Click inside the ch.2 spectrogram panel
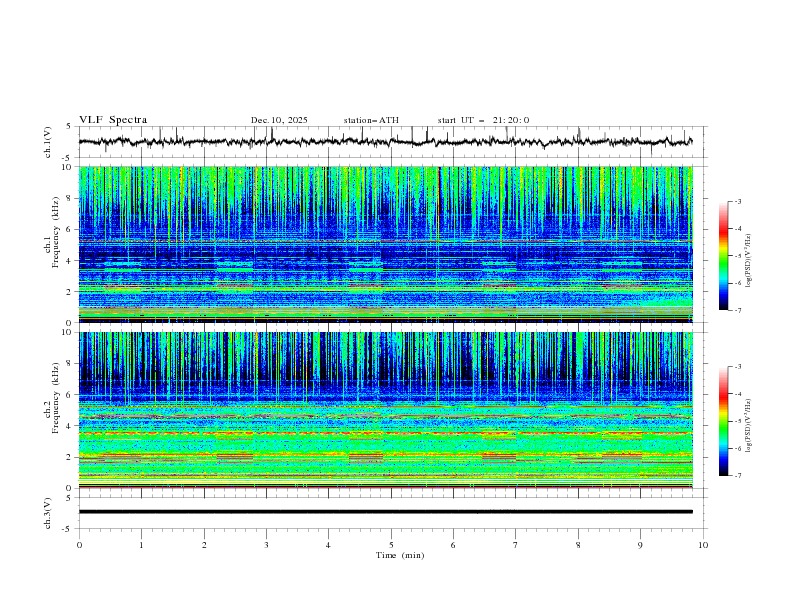 click(385, 410)
